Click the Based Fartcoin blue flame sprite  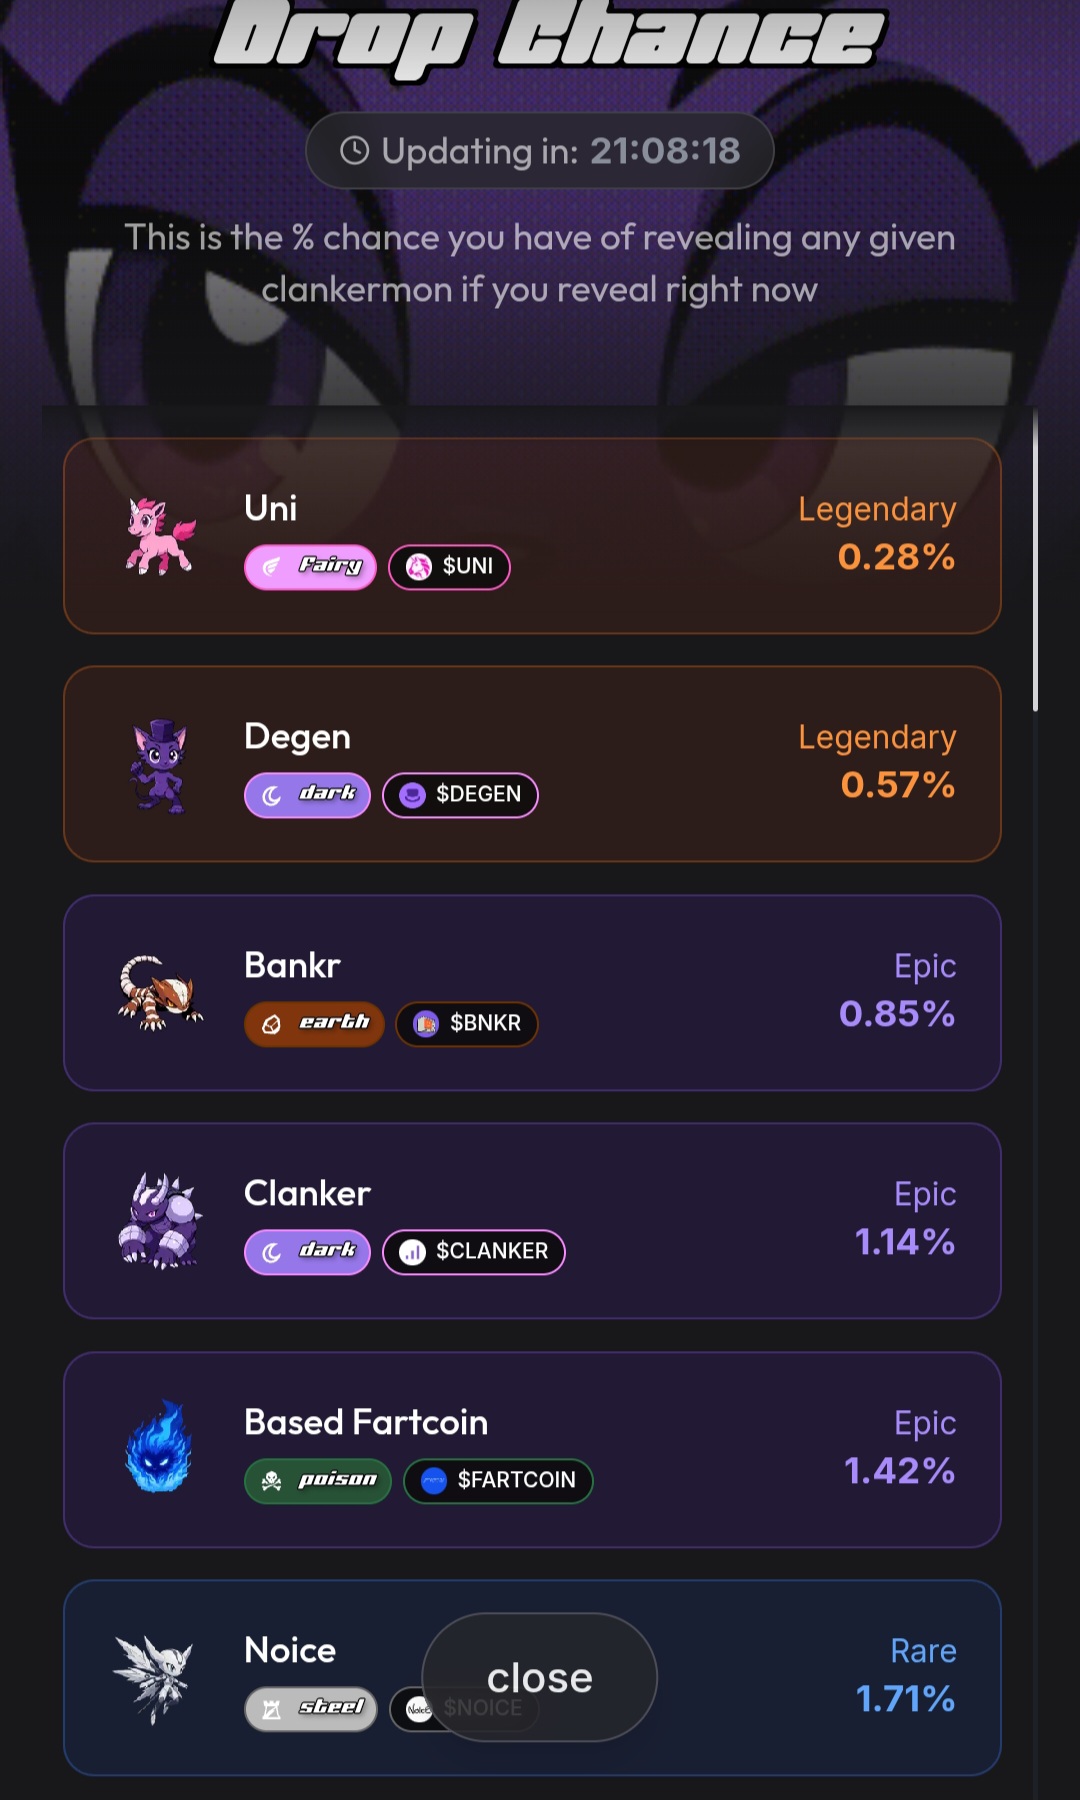(158, 1447)
